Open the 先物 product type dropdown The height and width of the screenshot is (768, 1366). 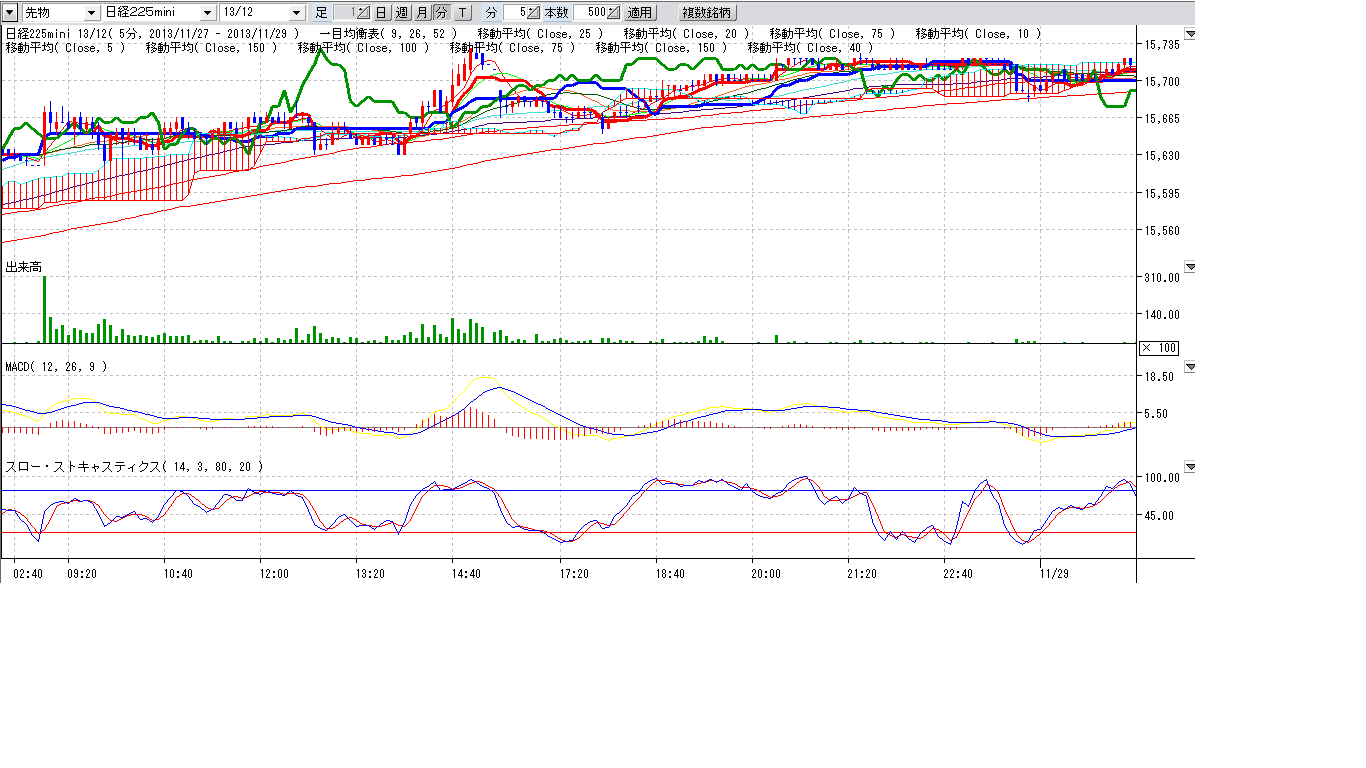tap(91, 13)
